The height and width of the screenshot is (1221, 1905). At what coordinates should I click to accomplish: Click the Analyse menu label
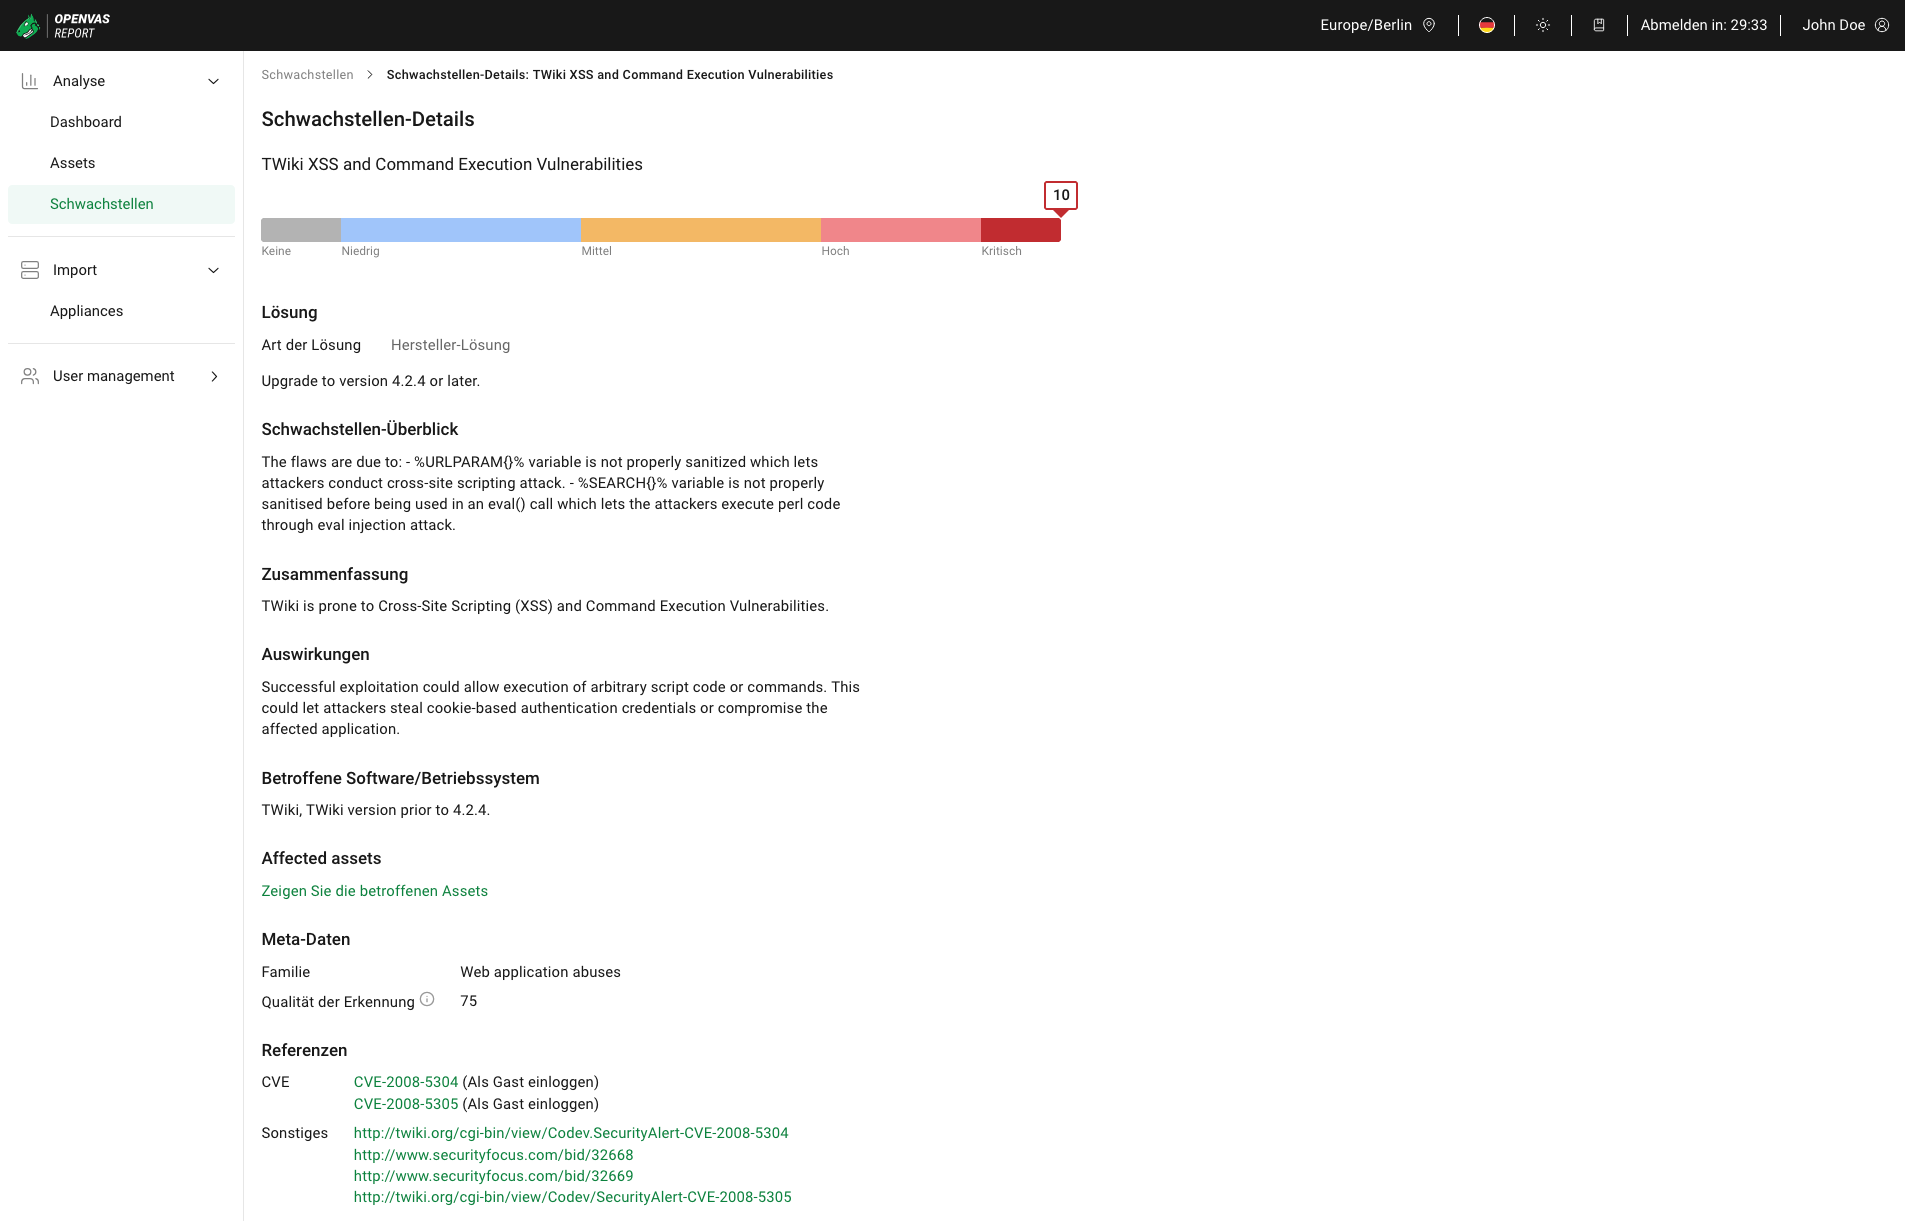coord(79,81)
